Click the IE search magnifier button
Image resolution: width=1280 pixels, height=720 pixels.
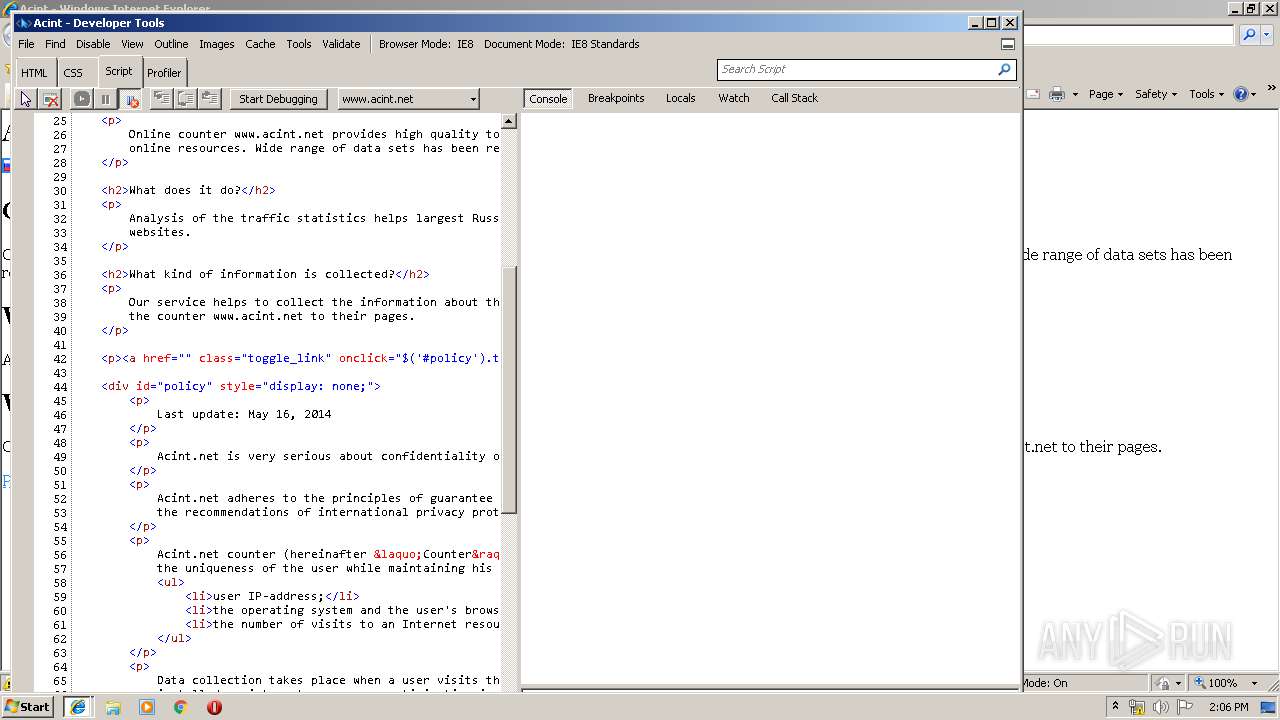pyautogui.click(x=1248, y=35)
